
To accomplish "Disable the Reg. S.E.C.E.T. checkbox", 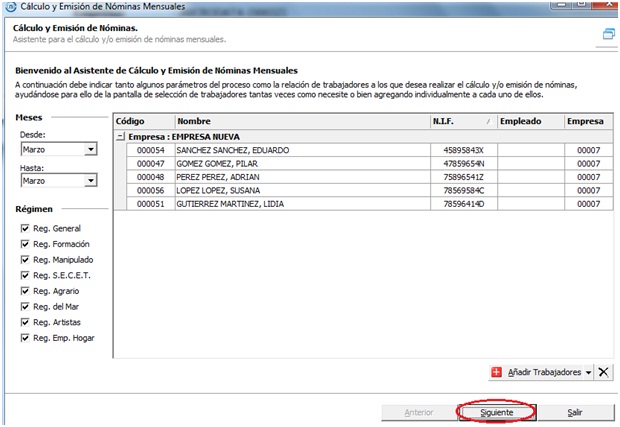I will pyautogui.click(x=25, y=275).
